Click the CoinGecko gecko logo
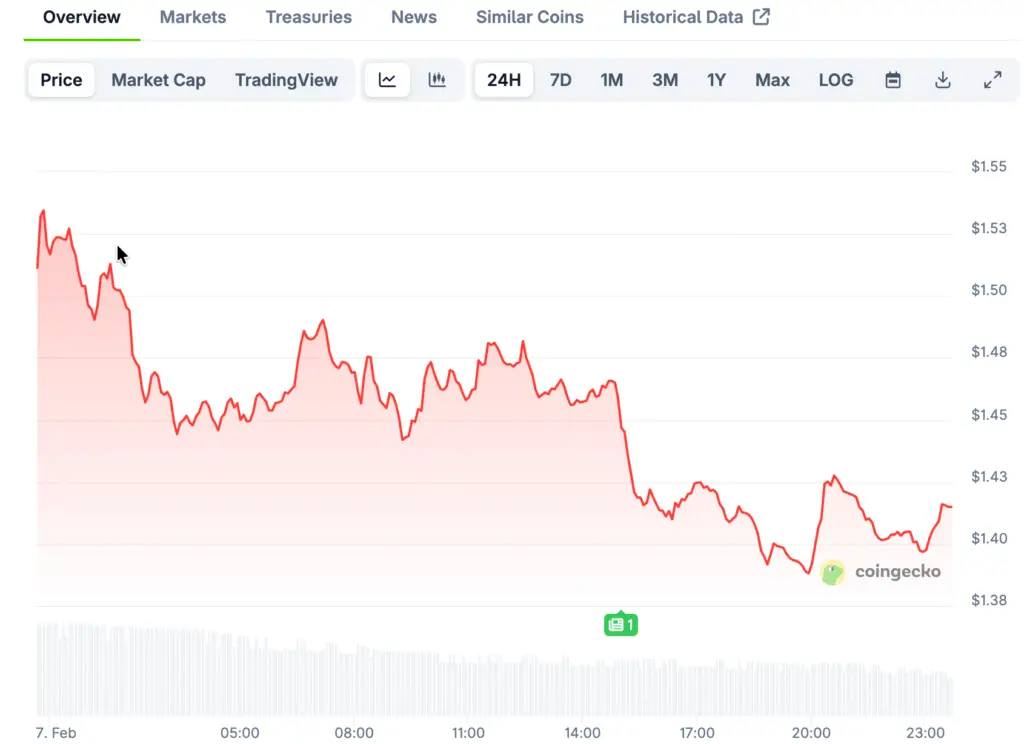This screenshot has height=744, width=1024. tap(833, 572)
